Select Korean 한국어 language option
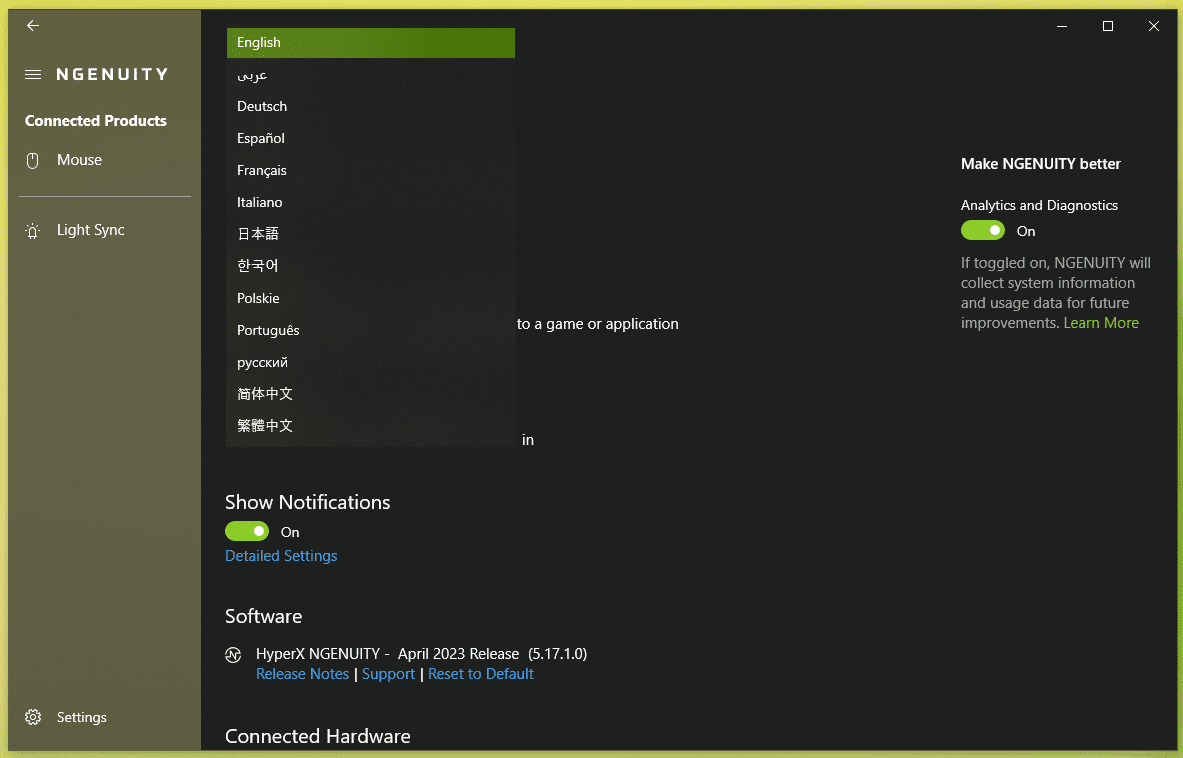Viewport: 1183px width, 758px height. coord(370,265)
